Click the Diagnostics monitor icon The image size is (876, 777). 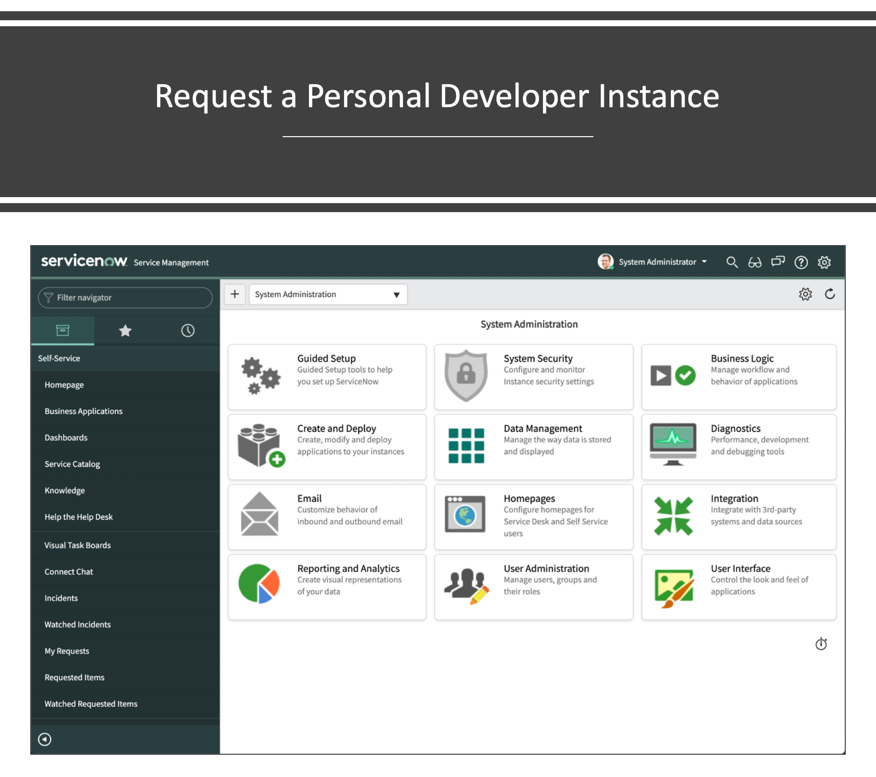click(673, 444)
